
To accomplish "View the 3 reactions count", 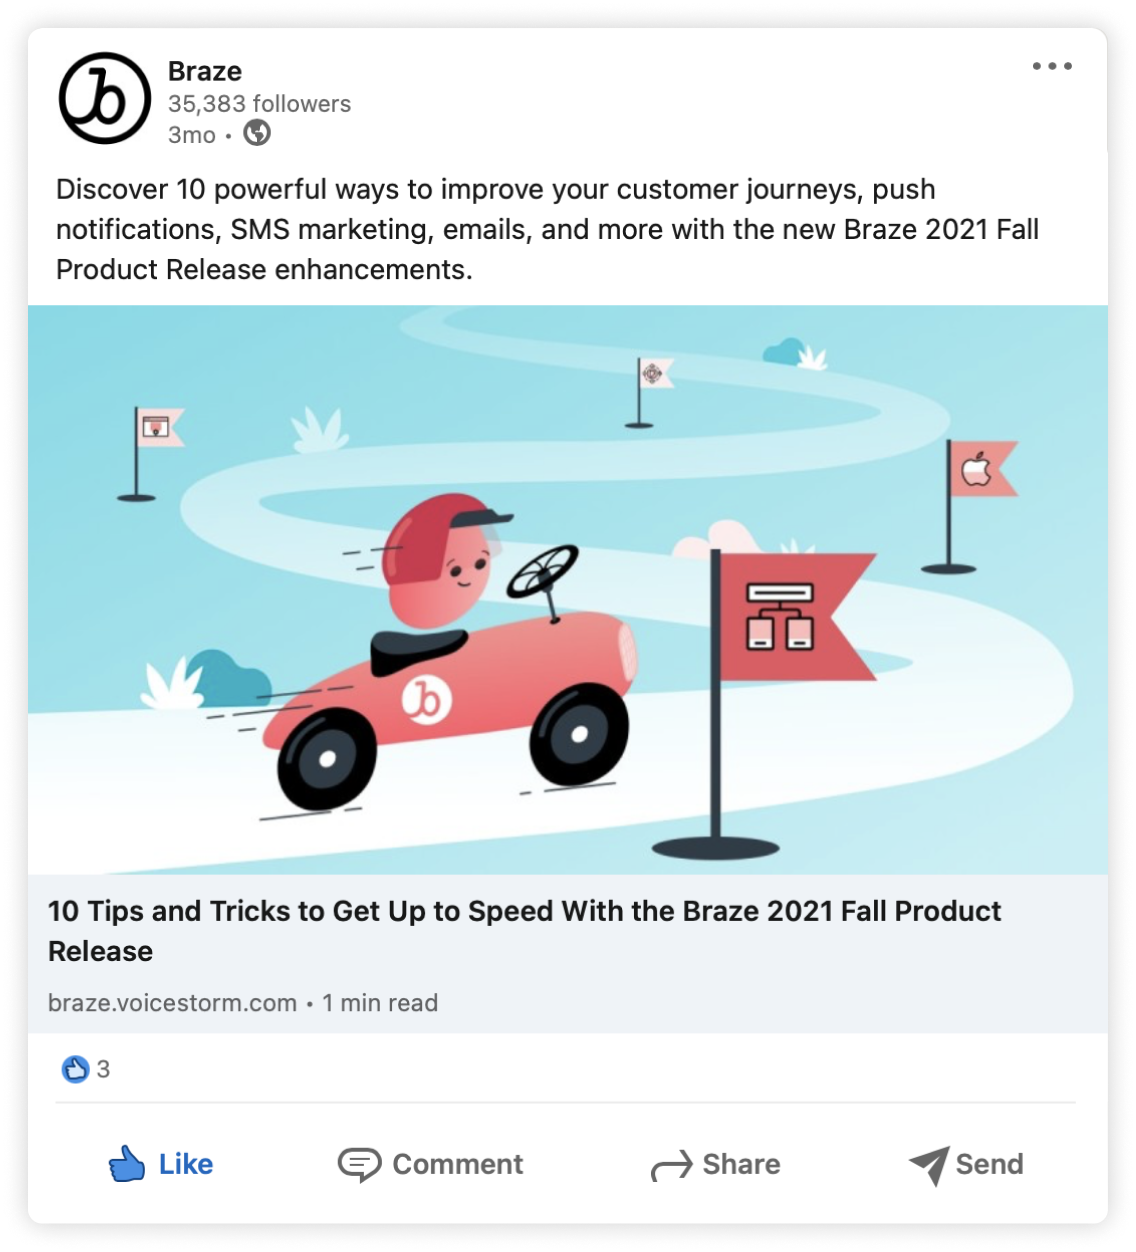I will point(103,1070).
